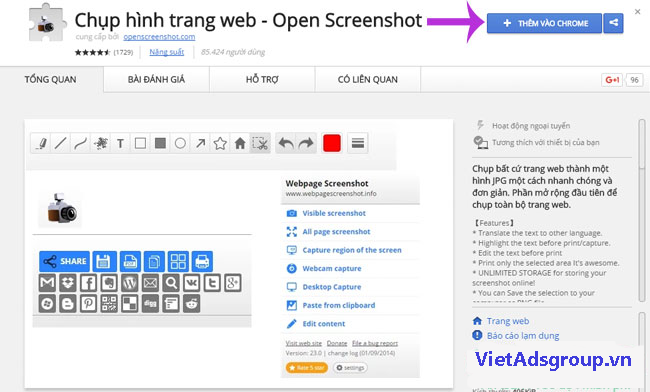Choose Webcam capture option
The width and height of the screenshot is (650, 392).
tap(350, 269)
